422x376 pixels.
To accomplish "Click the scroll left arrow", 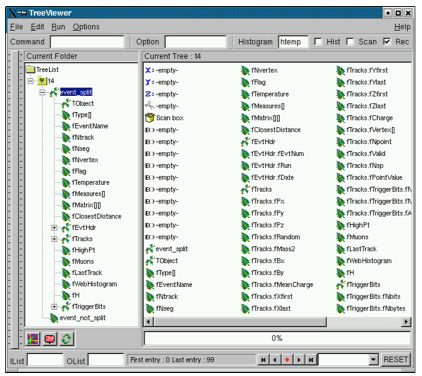I will point(148,322).
